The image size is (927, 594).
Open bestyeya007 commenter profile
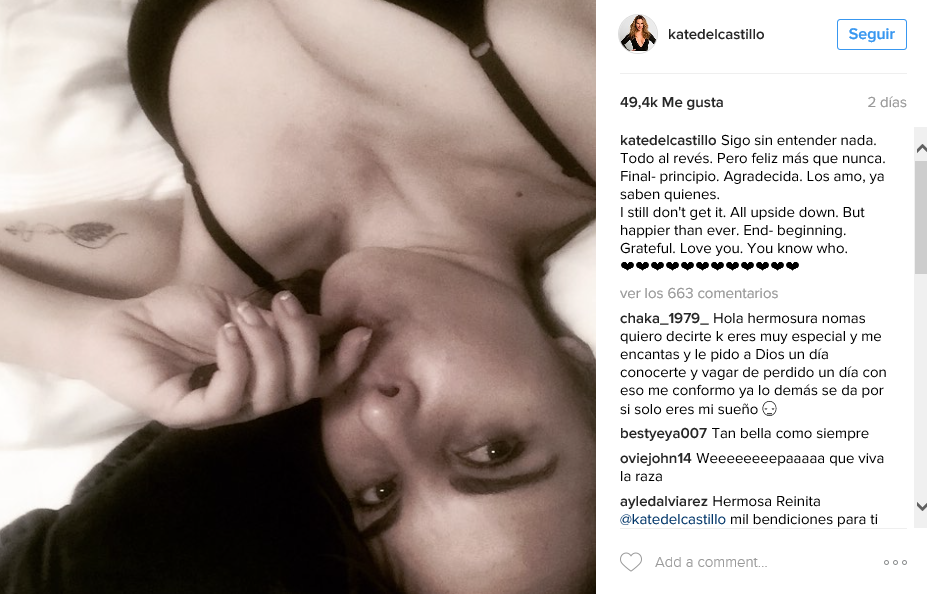coord(663,433)
